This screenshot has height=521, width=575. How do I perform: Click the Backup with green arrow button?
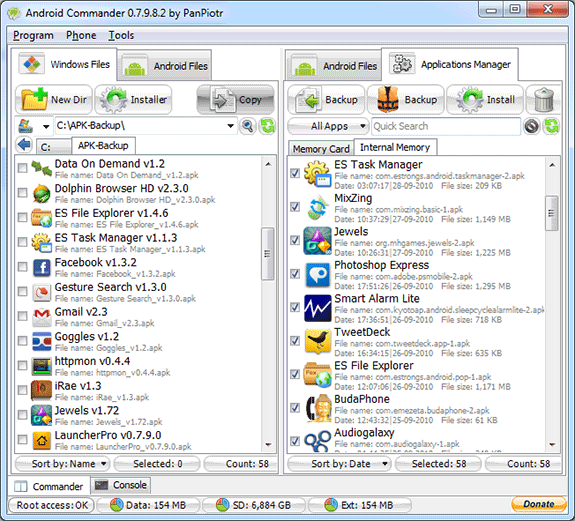pos(326,99)
